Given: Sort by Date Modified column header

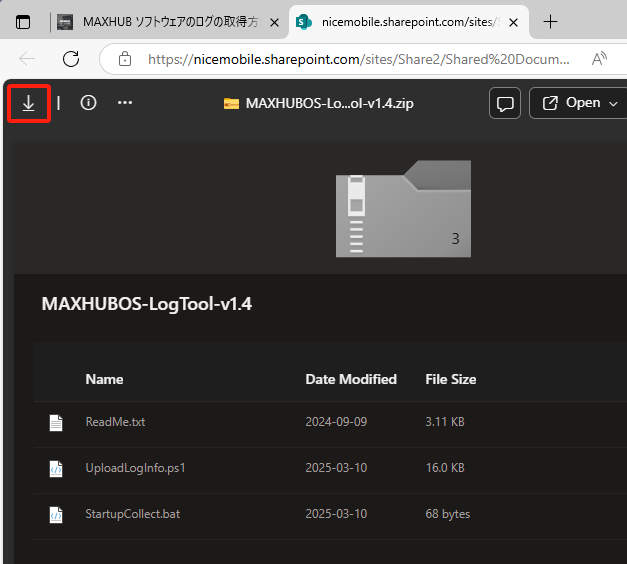Looking at the screenshot, I should pyautogui.click(x=351, y=379).
